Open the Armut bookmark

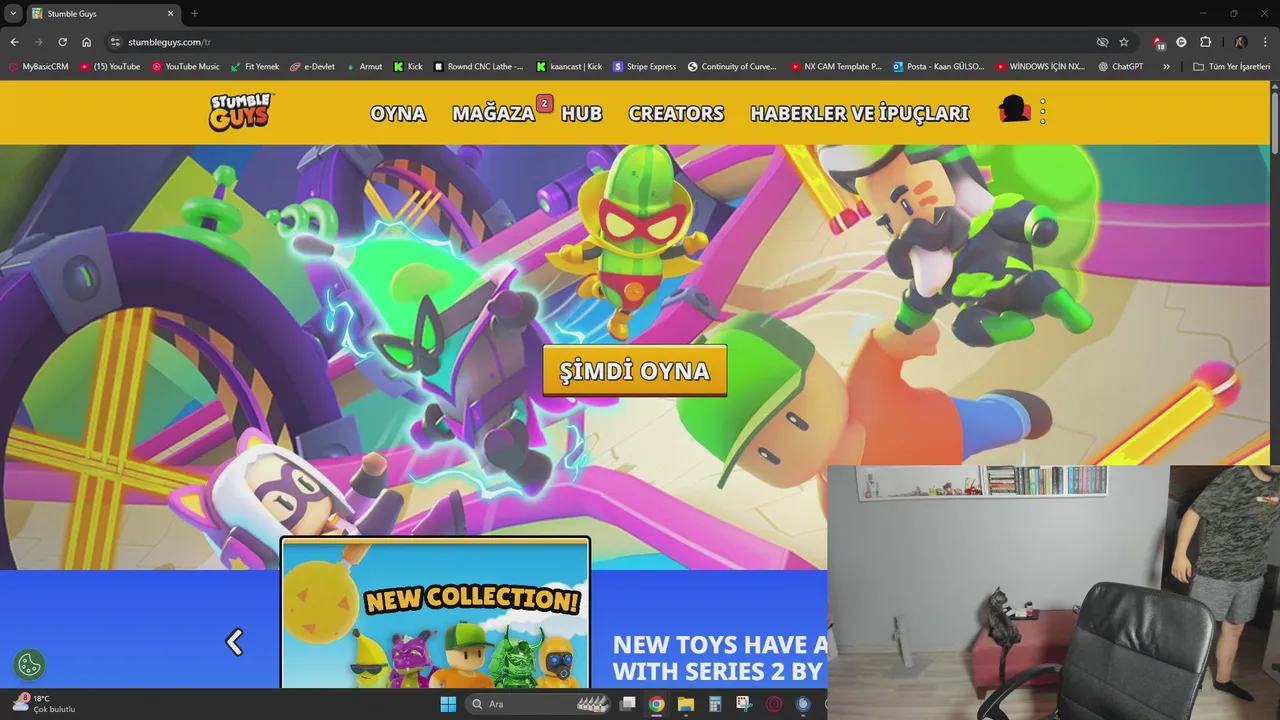pos(364,67)
